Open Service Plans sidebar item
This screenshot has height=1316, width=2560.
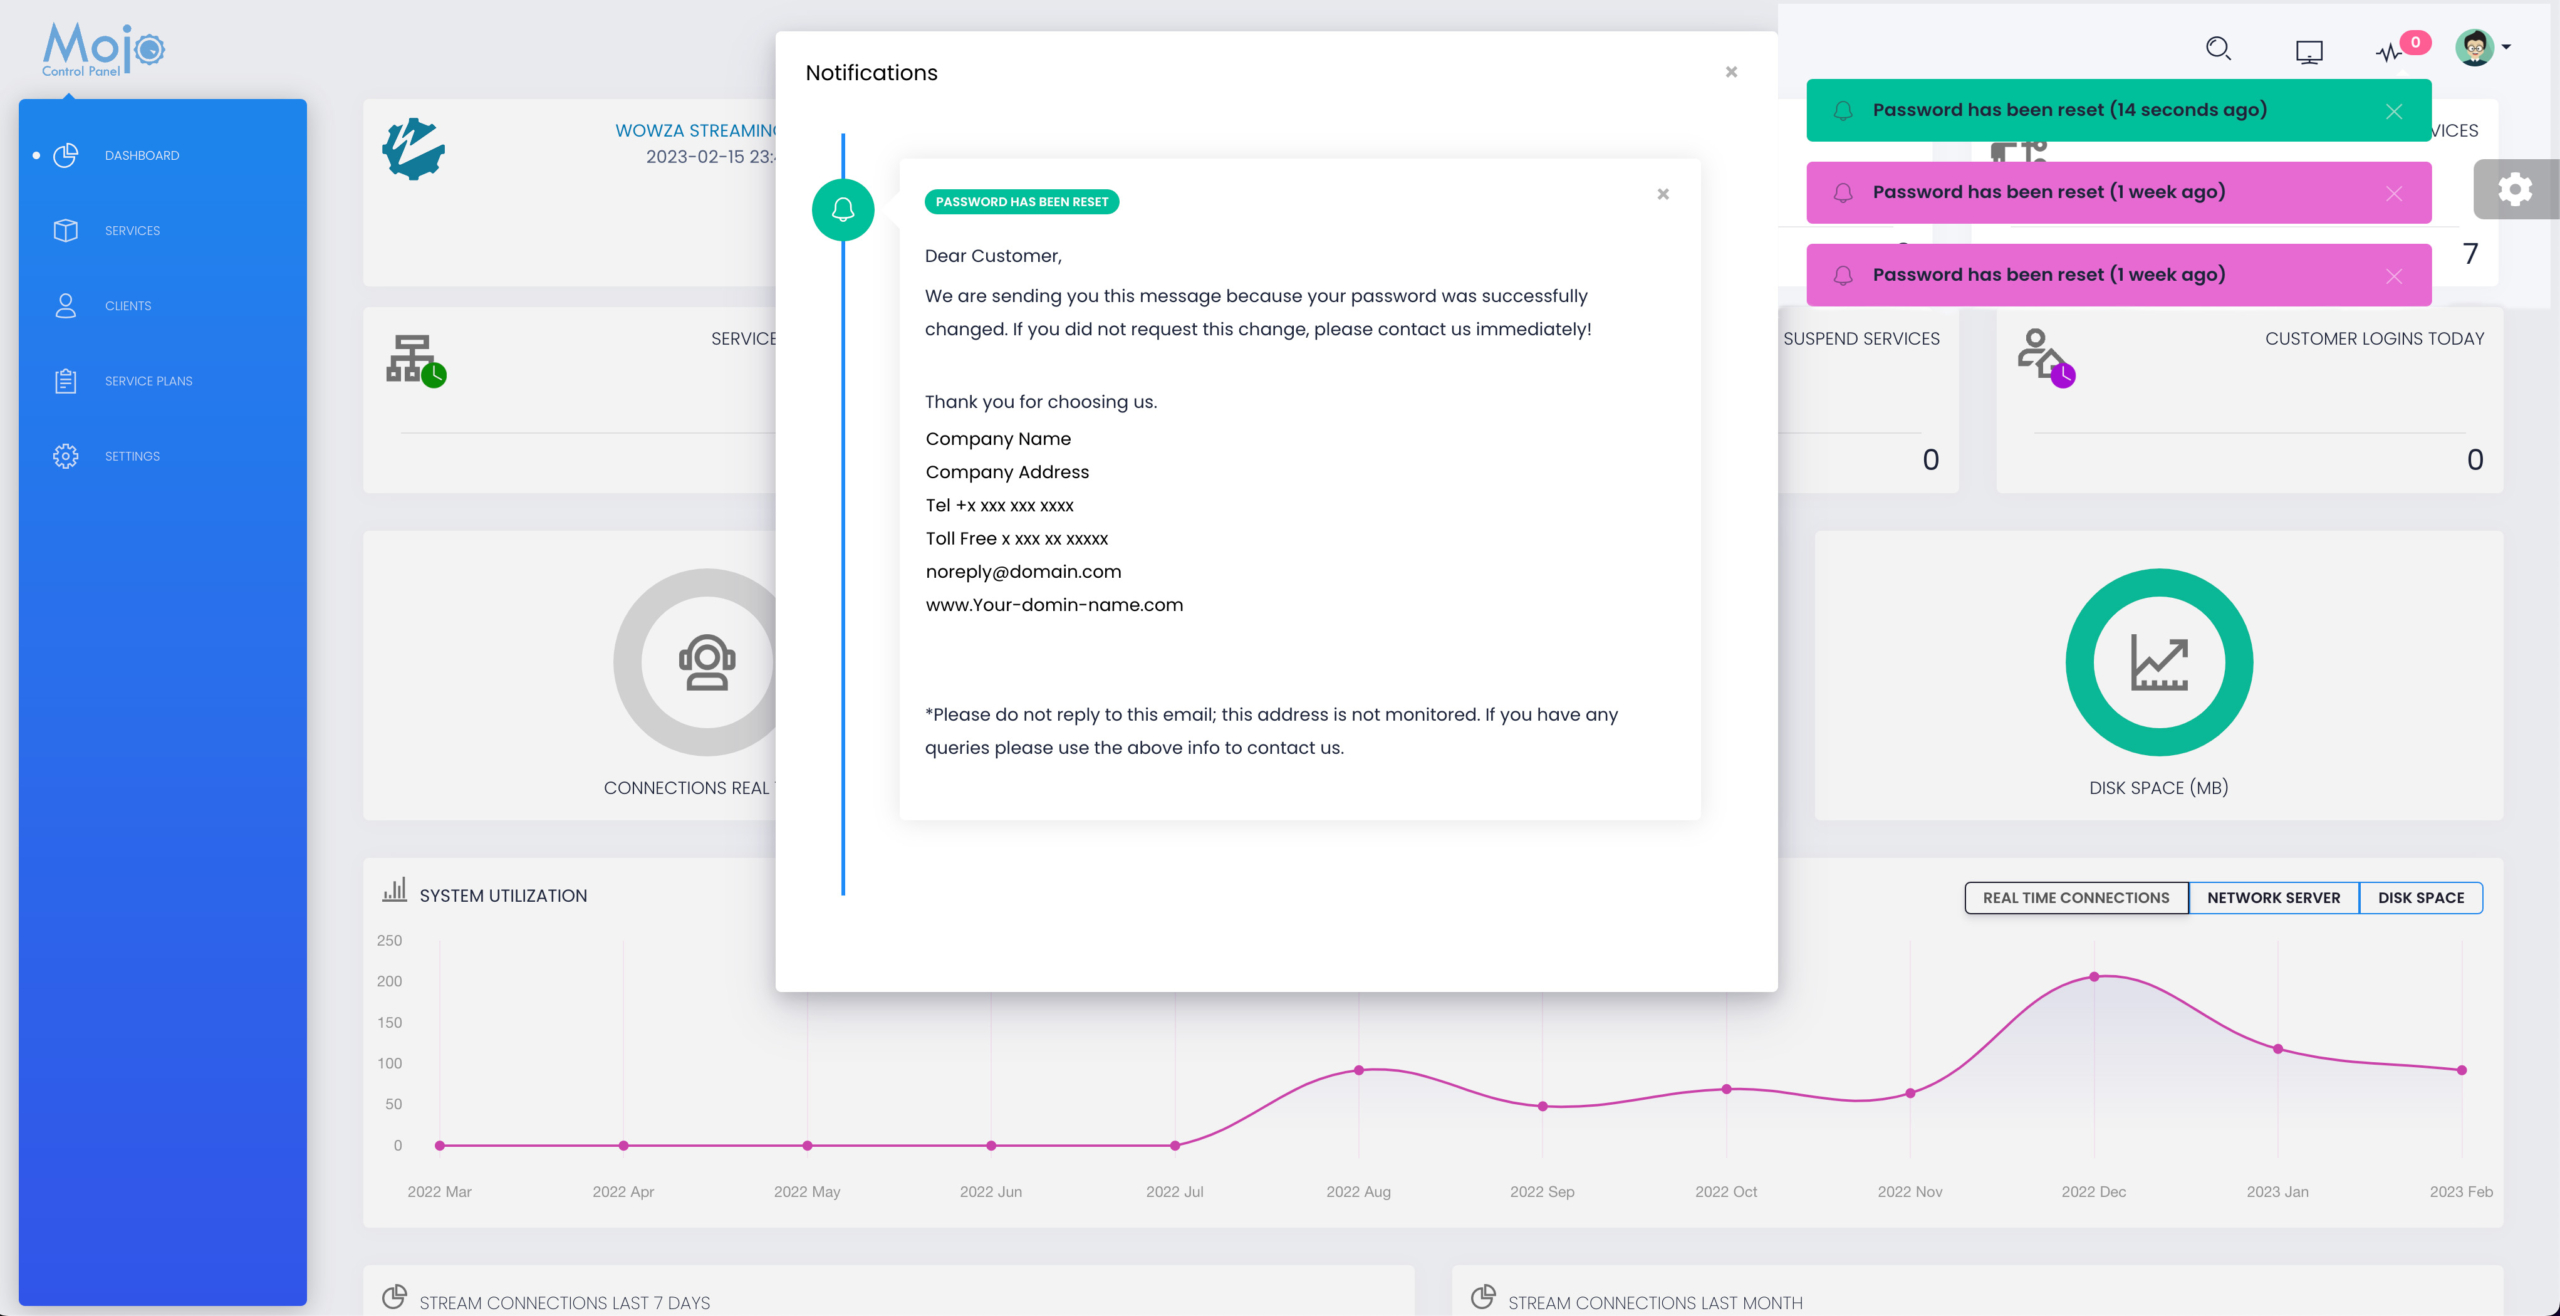[148, 381]
